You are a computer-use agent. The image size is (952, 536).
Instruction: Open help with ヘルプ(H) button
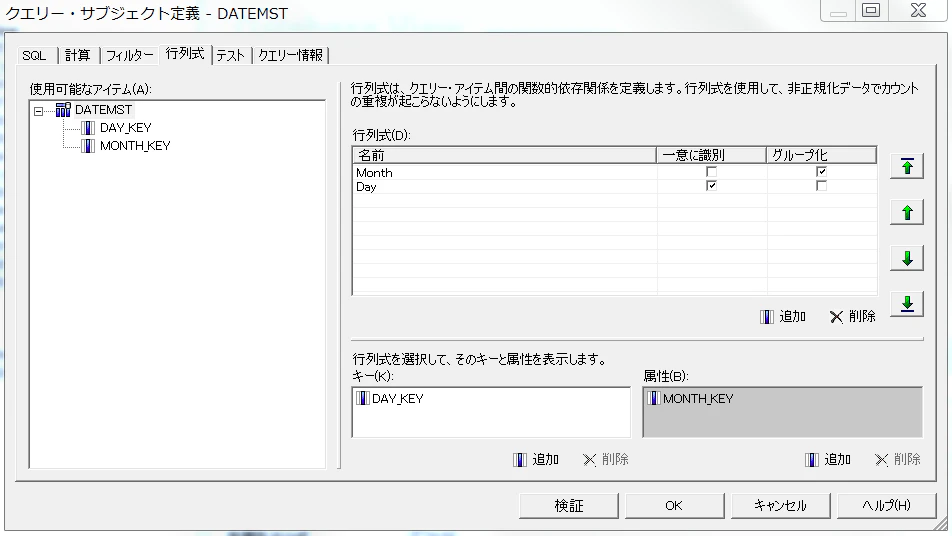click(x=886, y=506)
